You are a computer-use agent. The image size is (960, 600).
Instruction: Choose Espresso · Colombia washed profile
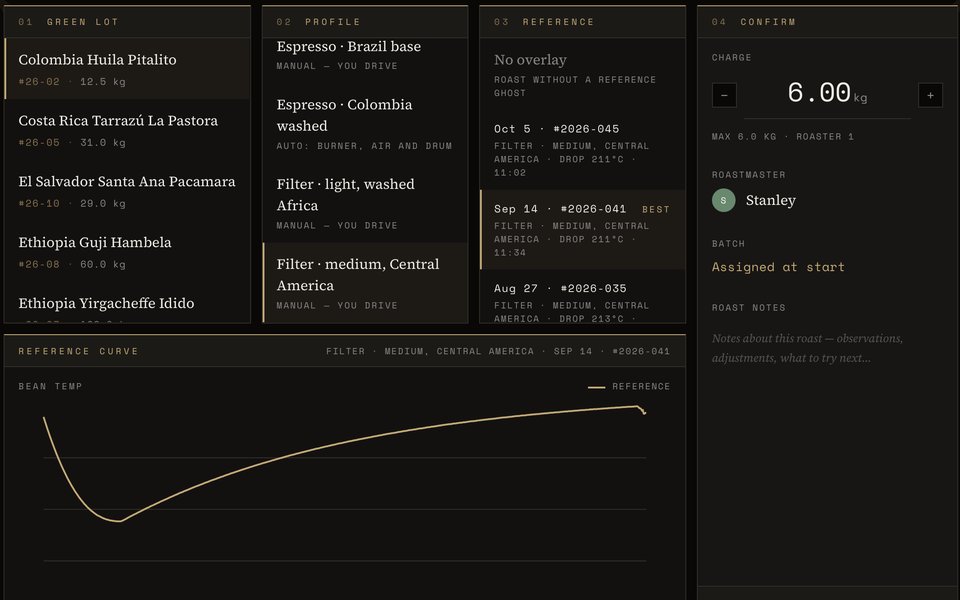coord(365,123)
